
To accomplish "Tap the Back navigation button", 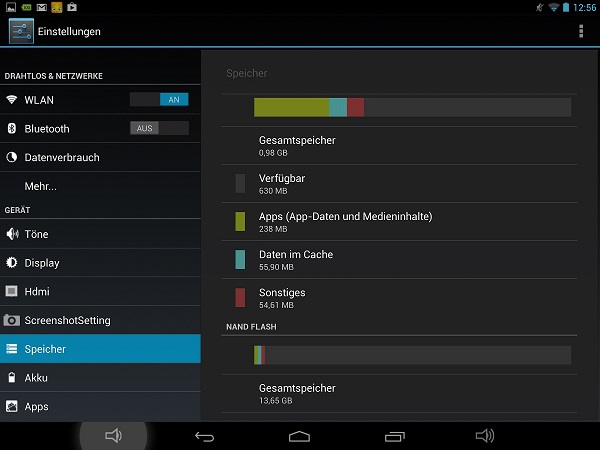I will 204,436.
